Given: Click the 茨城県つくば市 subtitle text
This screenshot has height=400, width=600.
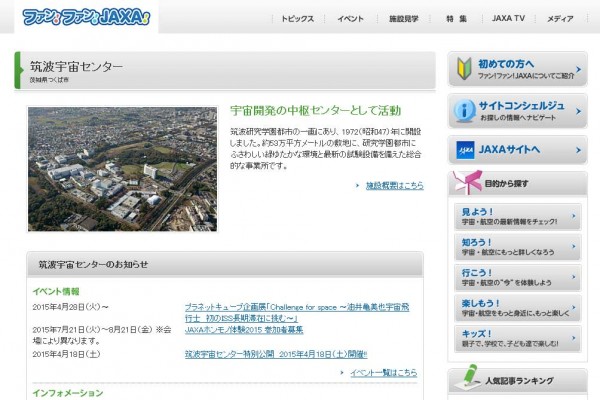Looking at the screenshot, I should (x=49, y=80).
